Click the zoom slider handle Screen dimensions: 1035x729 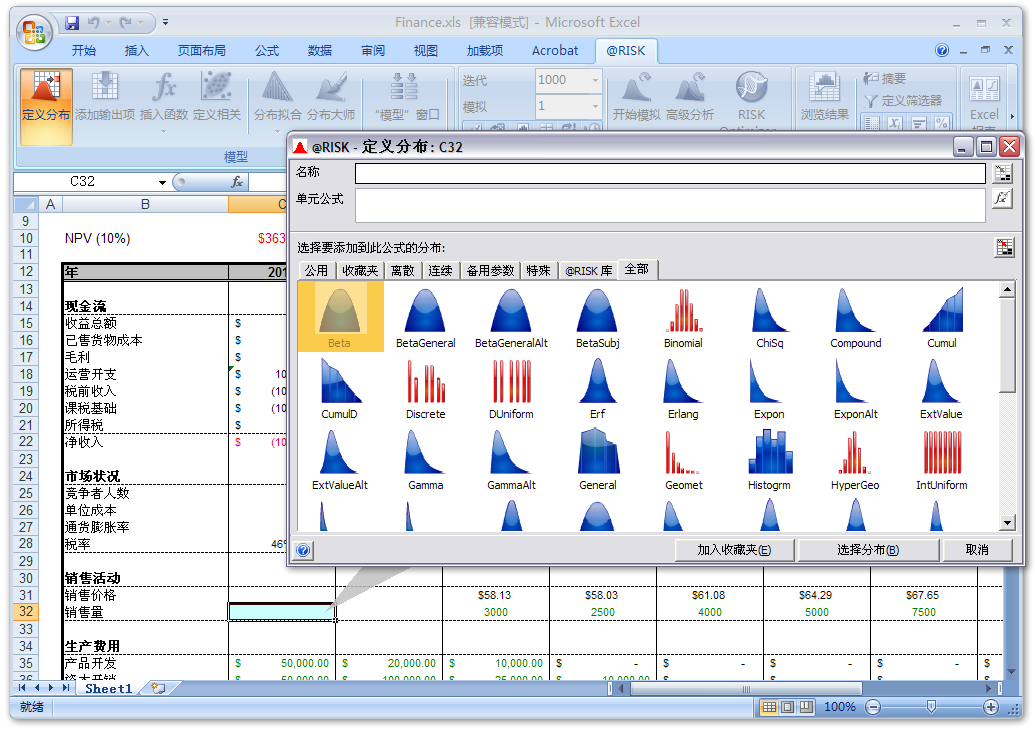click(931, 707)
